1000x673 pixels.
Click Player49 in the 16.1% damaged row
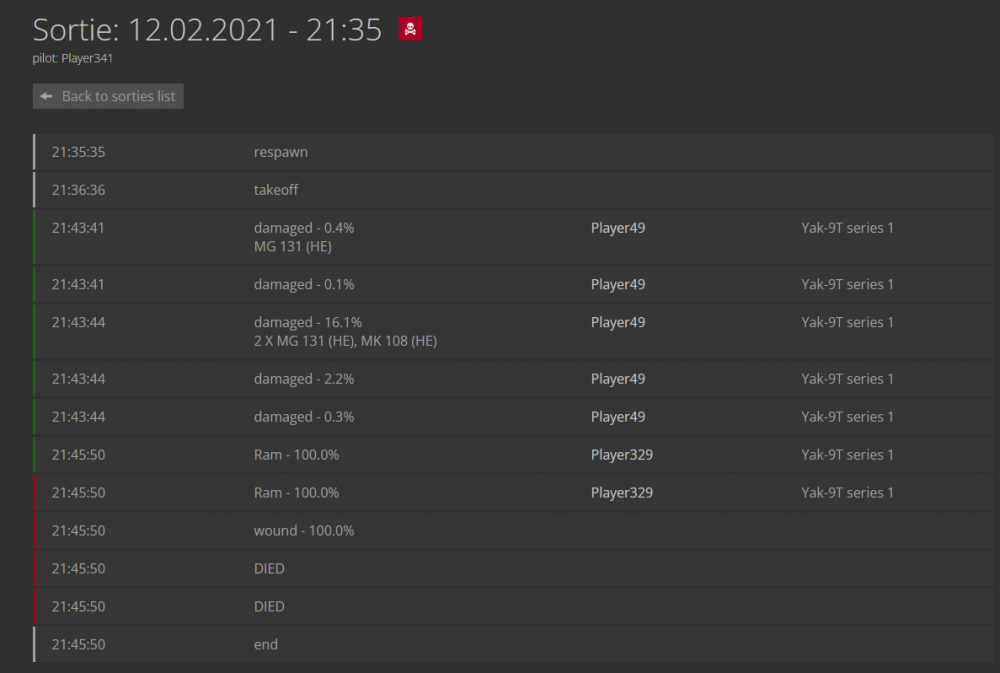[618, 323]
